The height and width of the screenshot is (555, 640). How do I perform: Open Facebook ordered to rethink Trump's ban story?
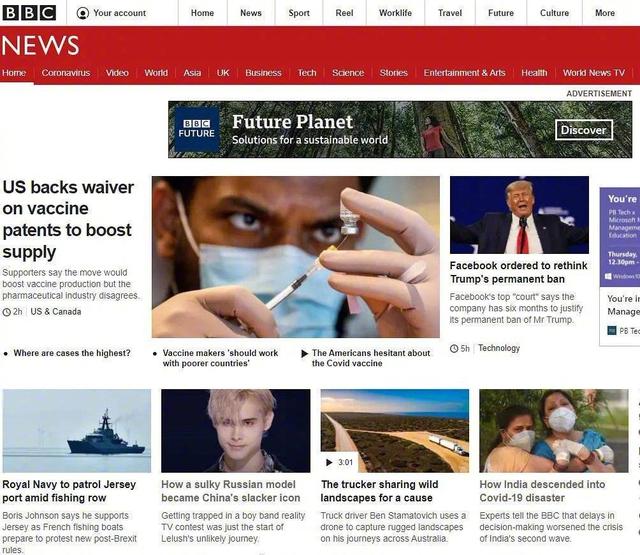tap(518, 272)
